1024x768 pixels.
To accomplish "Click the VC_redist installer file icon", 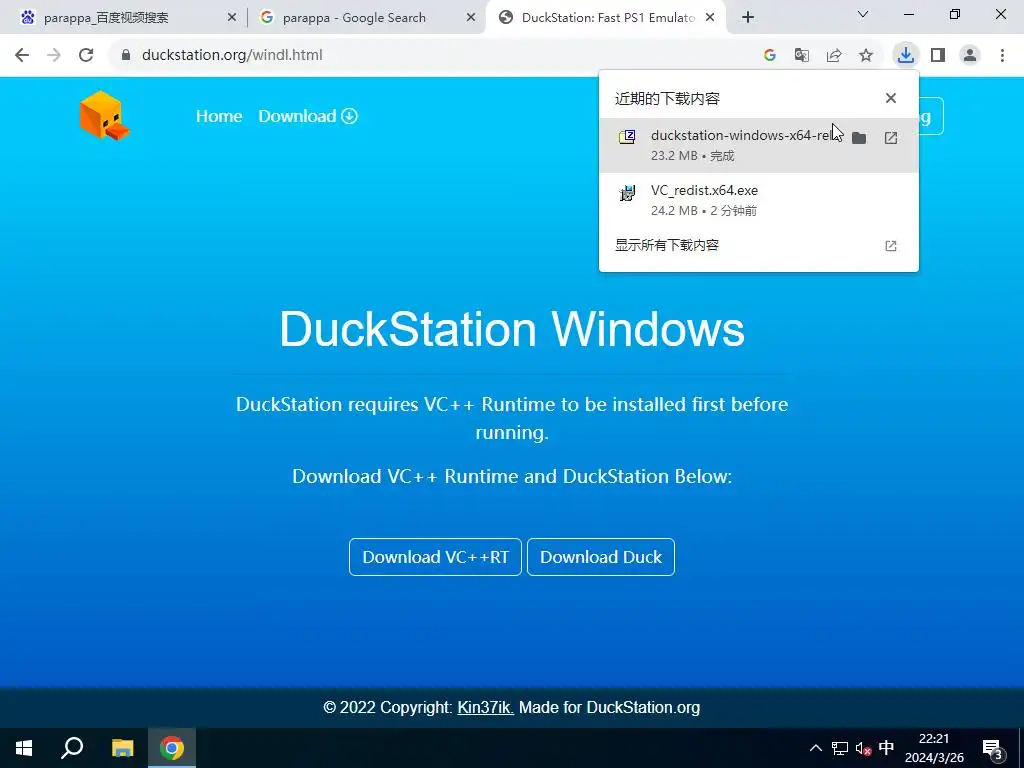I will [x=627, y=193].
